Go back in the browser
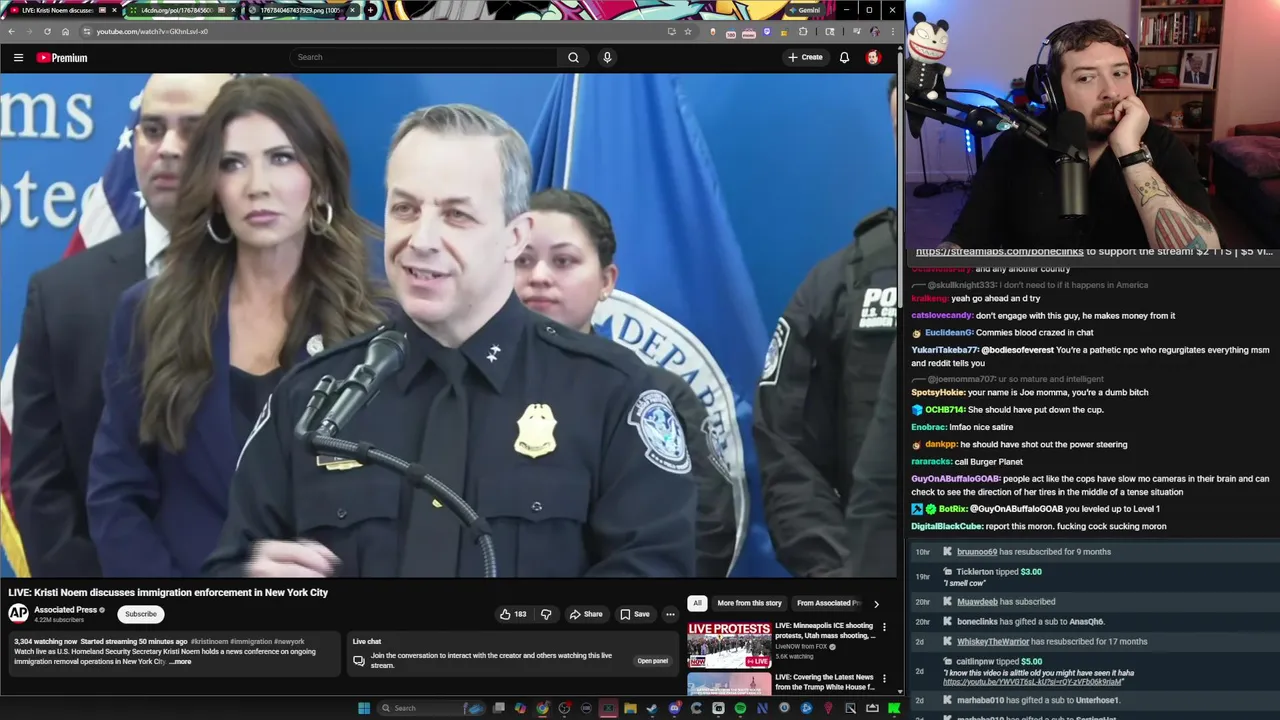 11,31
